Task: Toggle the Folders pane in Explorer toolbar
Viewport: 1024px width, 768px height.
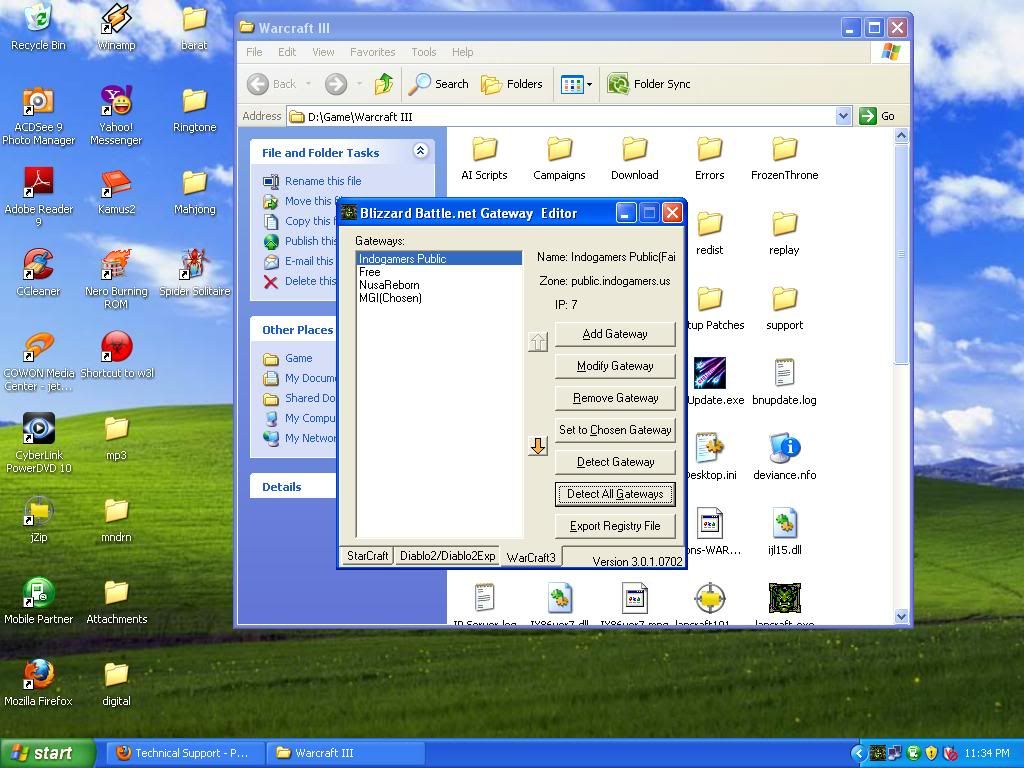Action: [x=512, y=84]
